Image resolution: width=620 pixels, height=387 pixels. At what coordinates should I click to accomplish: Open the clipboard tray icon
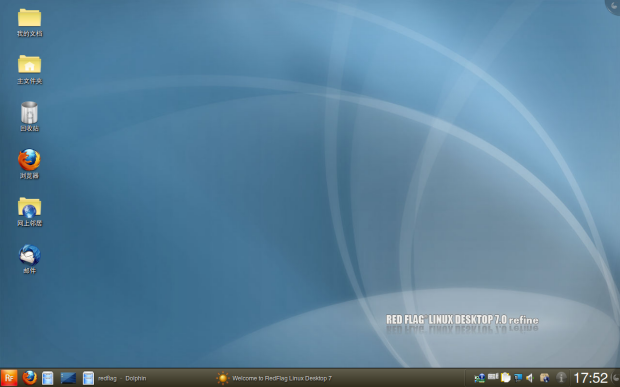[x=505, y=378]
